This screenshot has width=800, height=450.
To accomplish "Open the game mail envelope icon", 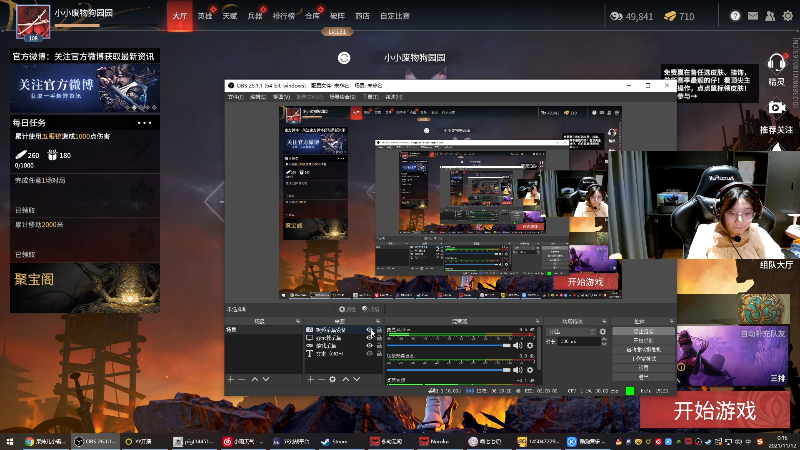I will tap(753, 16).
